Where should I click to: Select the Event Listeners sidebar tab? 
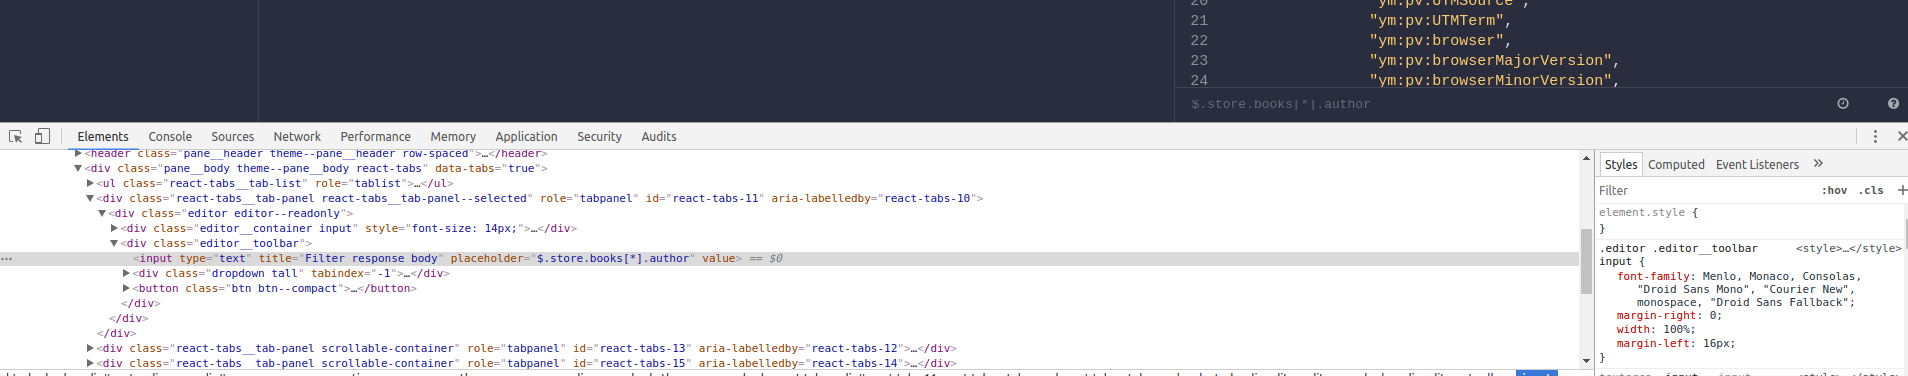1757,165
